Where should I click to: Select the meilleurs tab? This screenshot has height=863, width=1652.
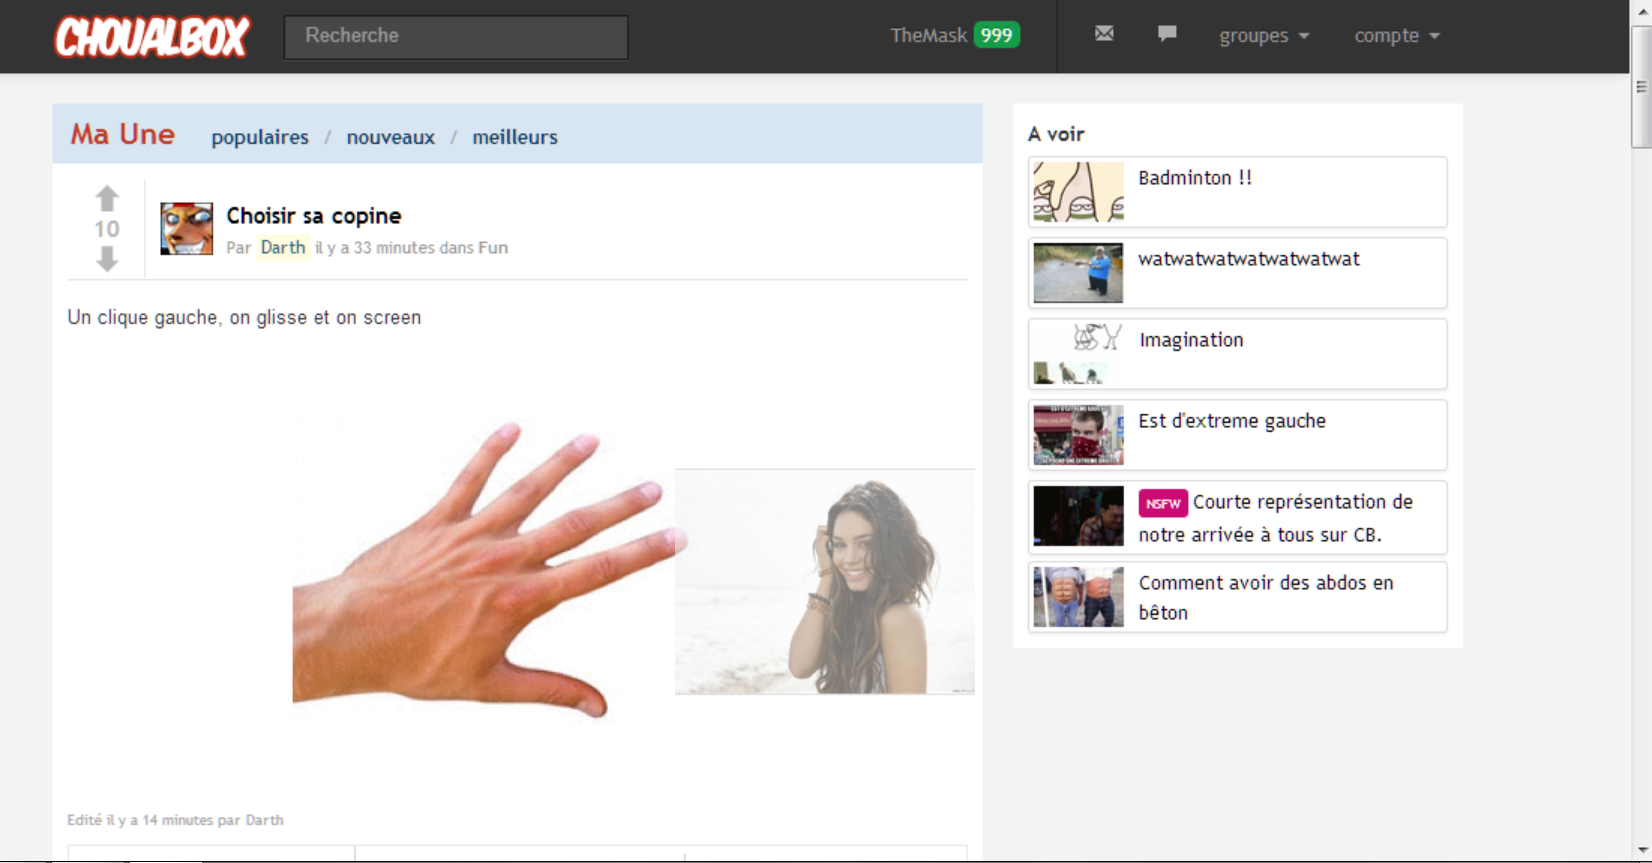tap(515, 137)
